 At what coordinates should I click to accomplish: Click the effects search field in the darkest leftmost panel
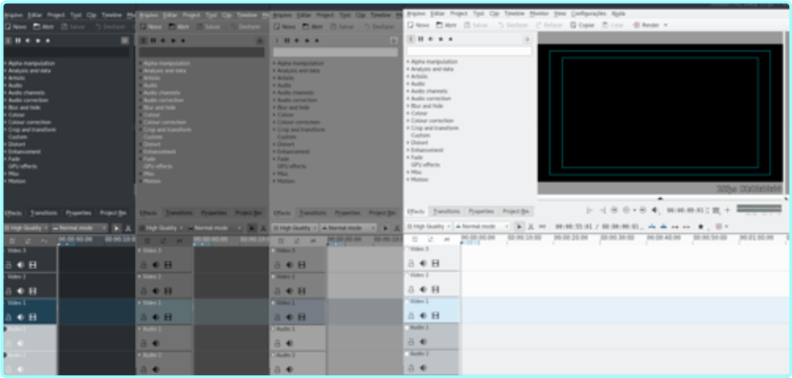67,52
